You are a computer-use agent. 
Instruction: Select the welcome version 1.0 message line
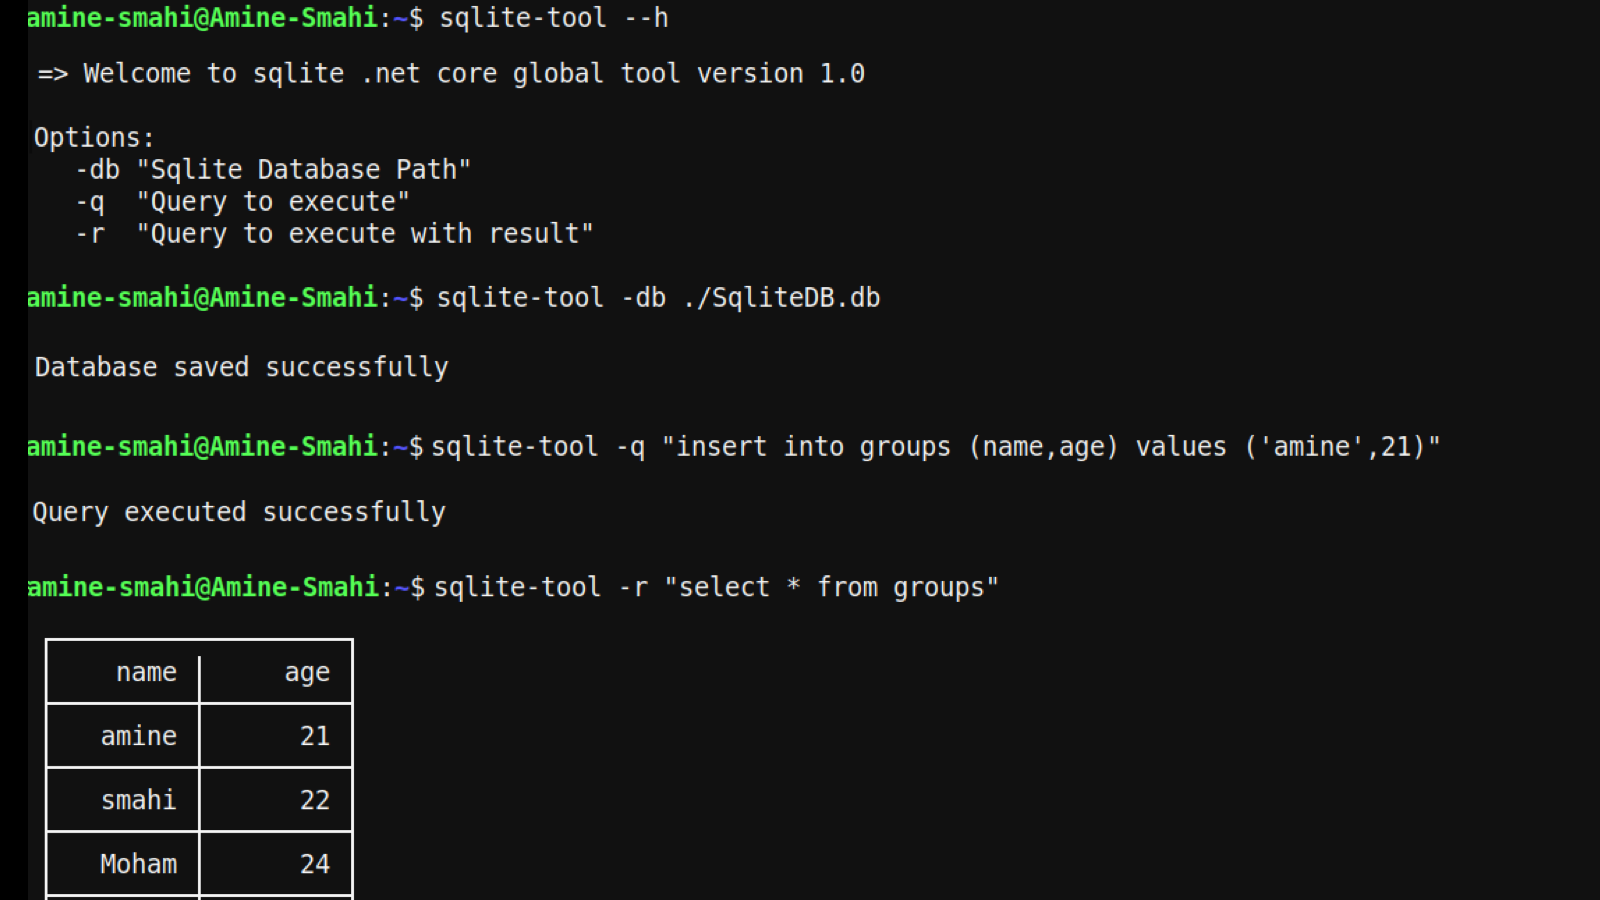pyautogui.click(x=450, y=73)
